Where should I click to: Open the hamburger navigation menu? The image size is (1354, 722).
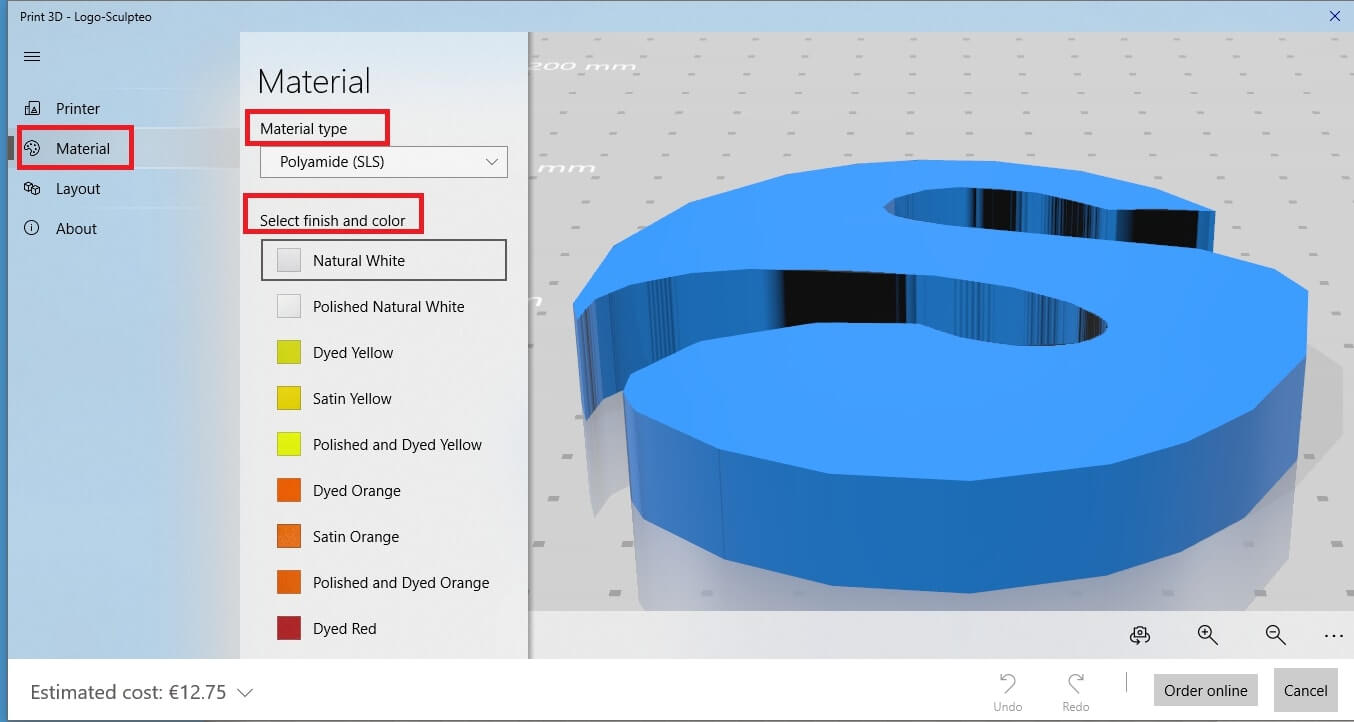click(32, 57)
